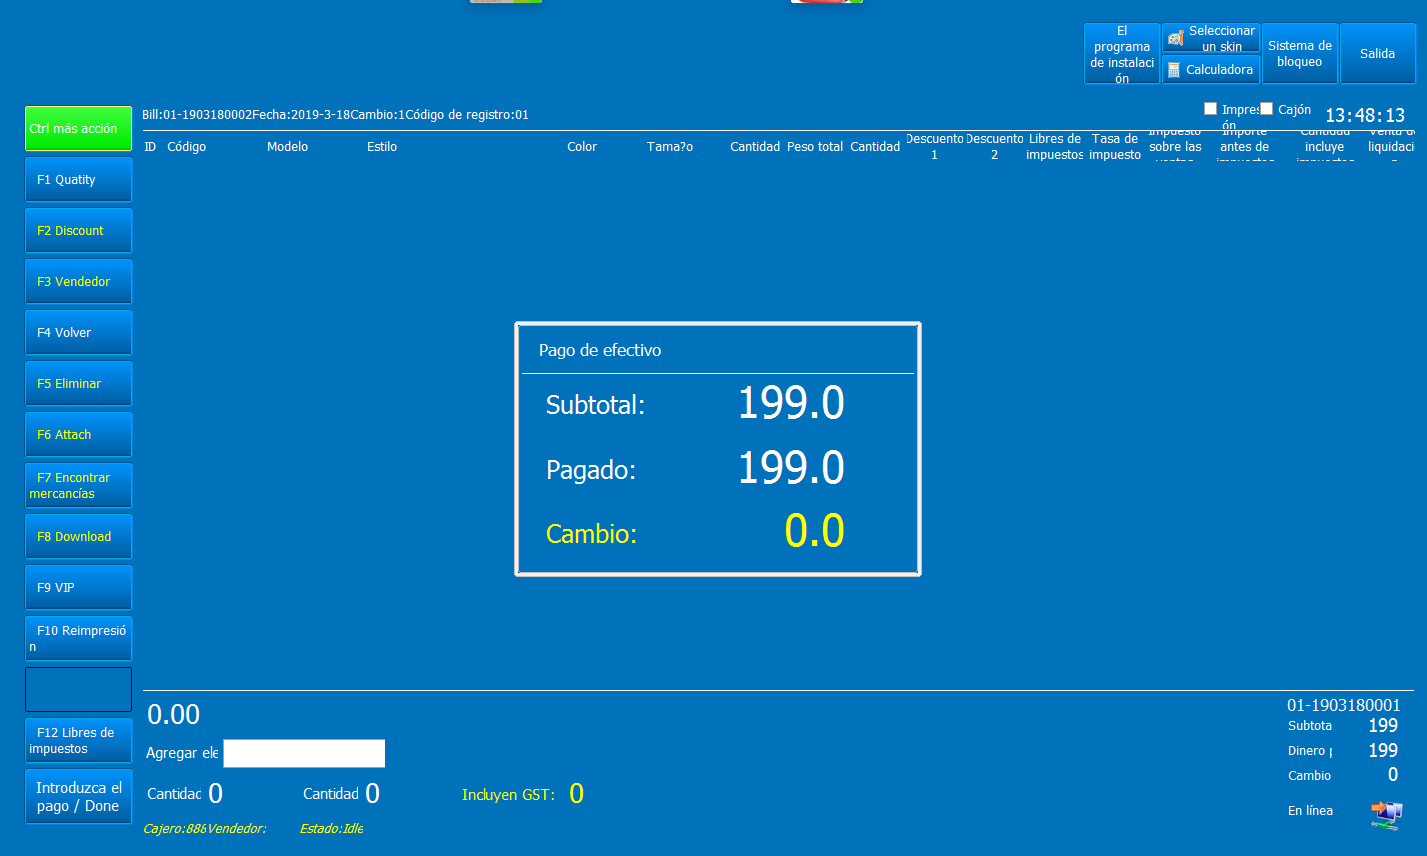Screen dimensions: 1427x856
Task: Click the previous bill number 01-1903180001
Action: 1344,706
